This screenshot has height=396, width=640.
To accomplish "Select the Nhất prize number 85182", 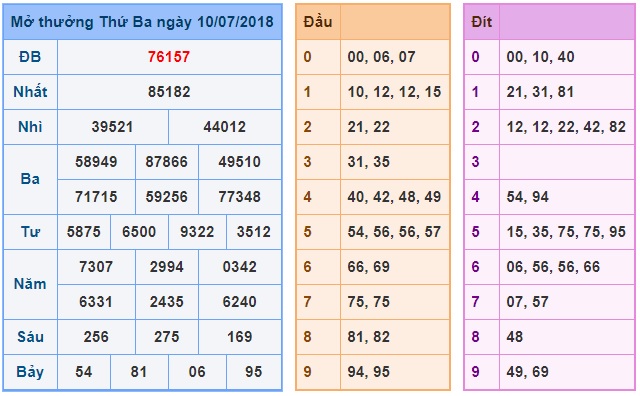I will 169,92.
